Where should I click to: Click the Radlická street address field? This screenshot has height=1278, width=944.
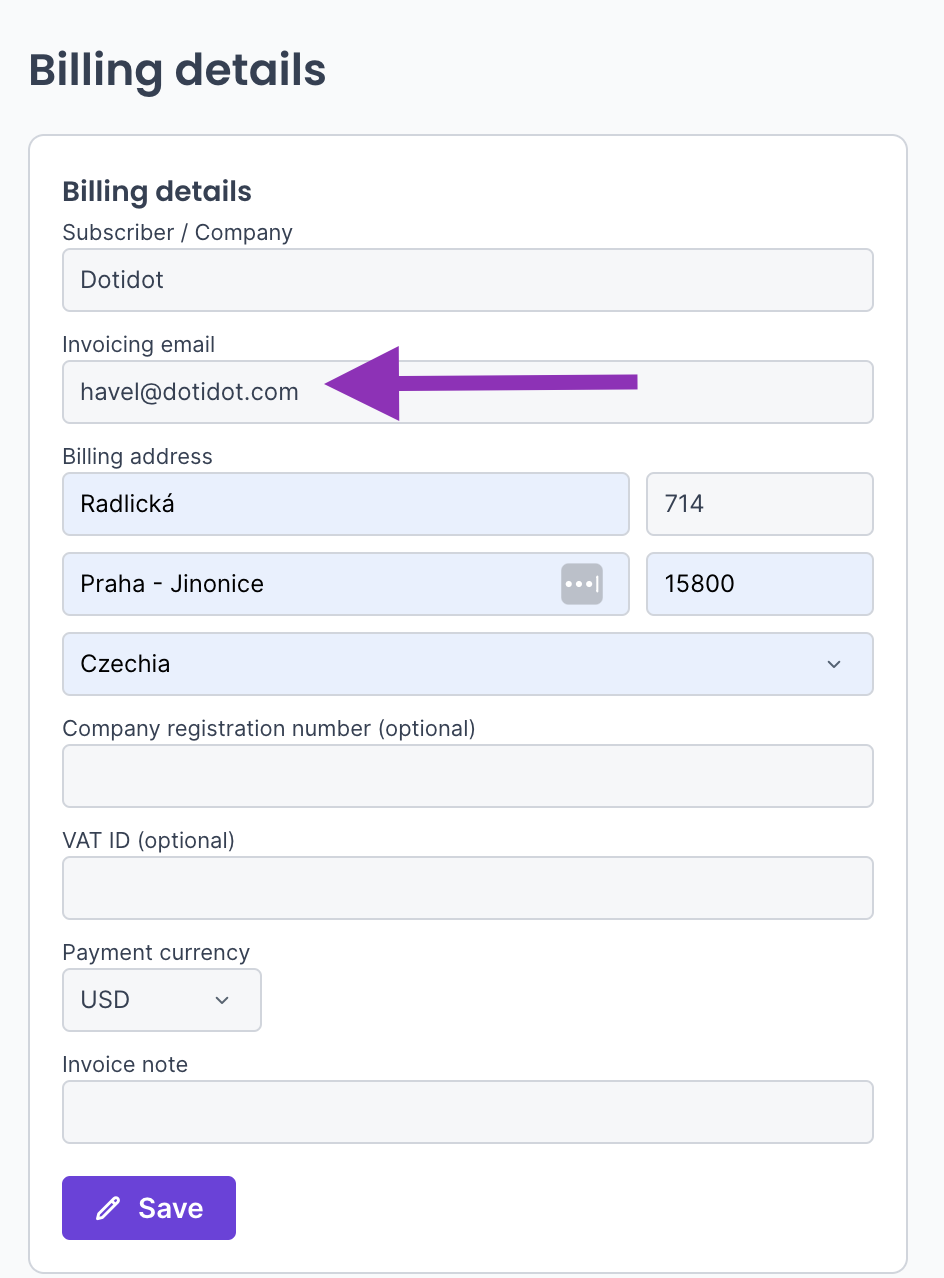tap(346, 504)
